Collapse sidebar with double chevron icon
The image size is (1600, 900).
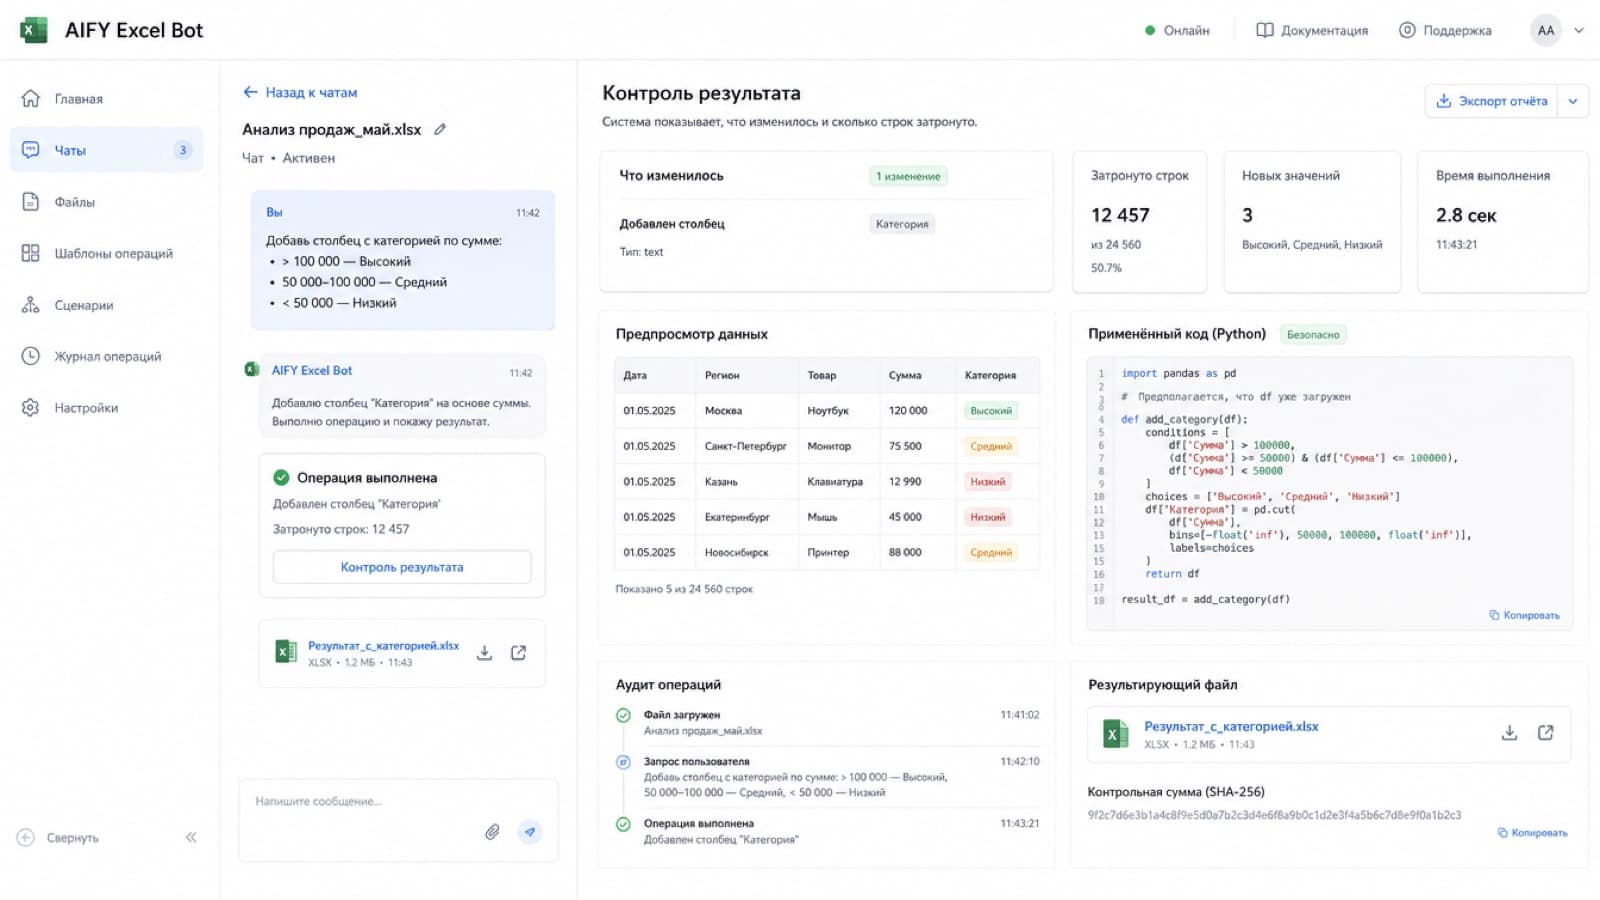point(191,838)
